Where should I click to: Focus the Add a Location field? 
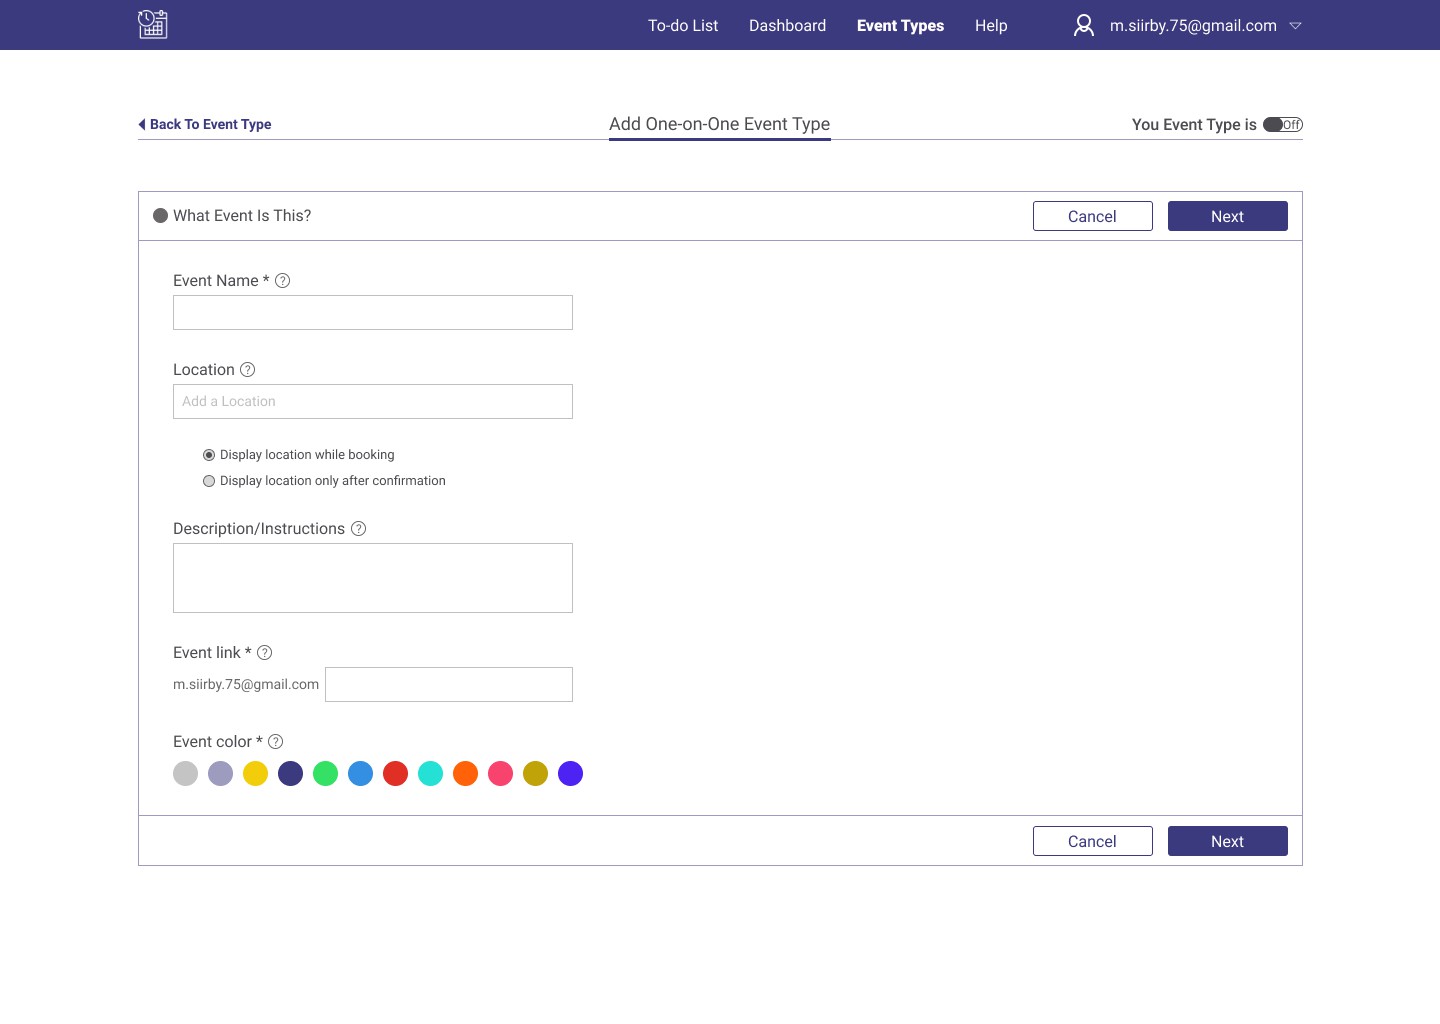373,401
